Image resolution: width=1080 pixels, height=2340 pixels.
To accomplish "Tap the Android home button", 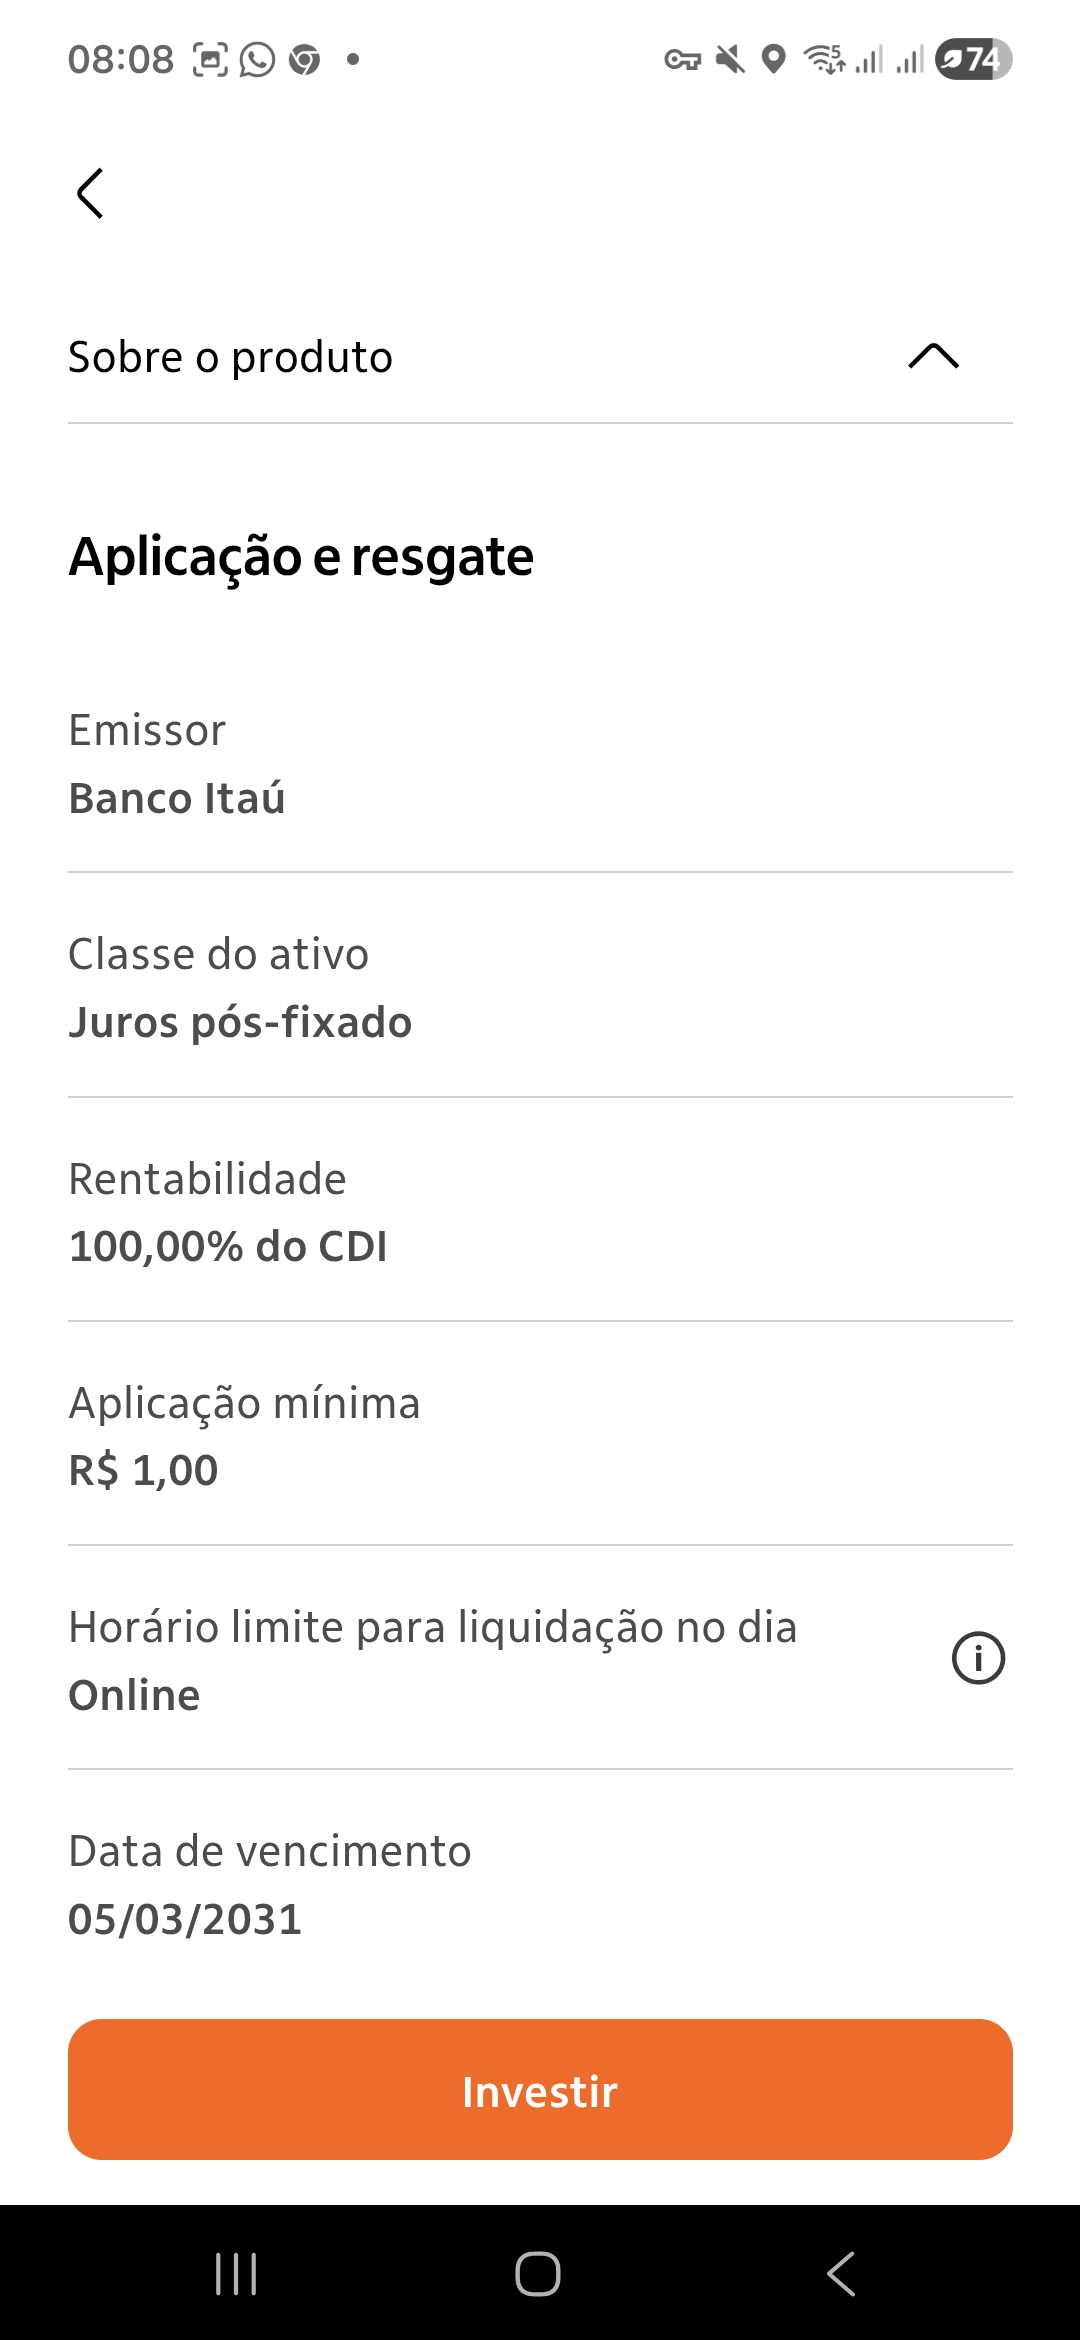I will point(538,2273).
